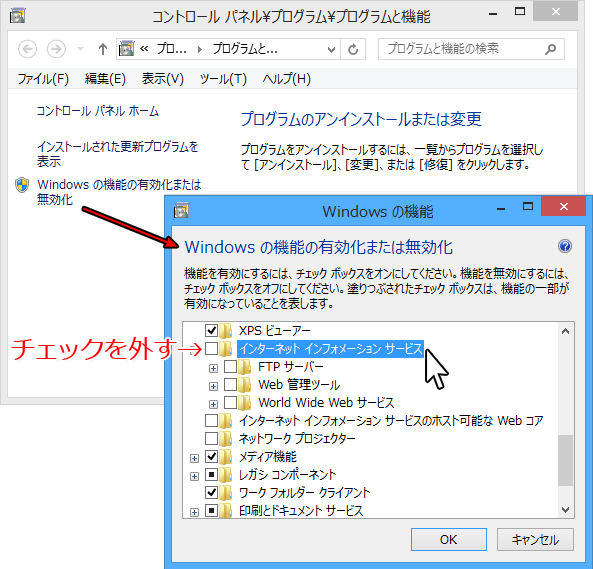Click the magnifier icon in search box
Screen dimensions: 593x569
(x=551, y=49)
